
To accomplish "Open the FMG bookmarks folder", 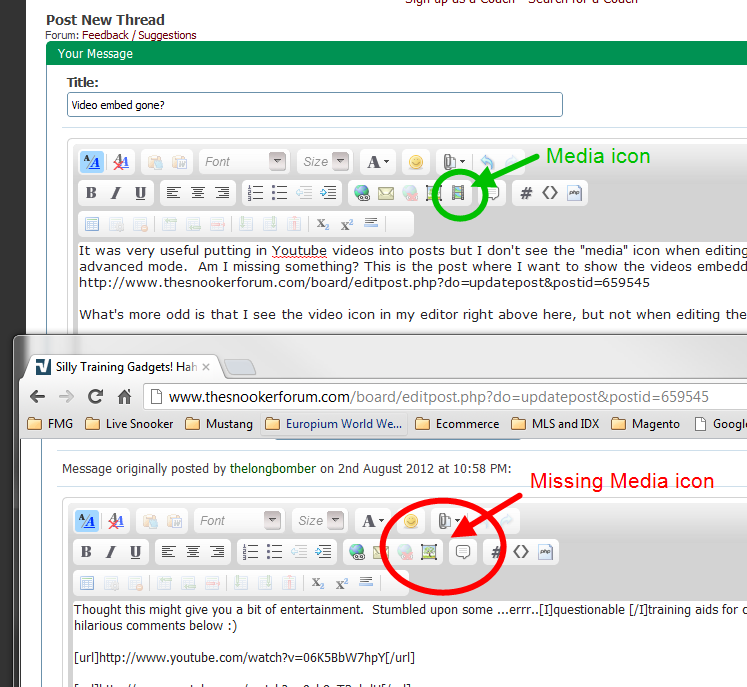I will pyautogui.click(x=50, y=424).
